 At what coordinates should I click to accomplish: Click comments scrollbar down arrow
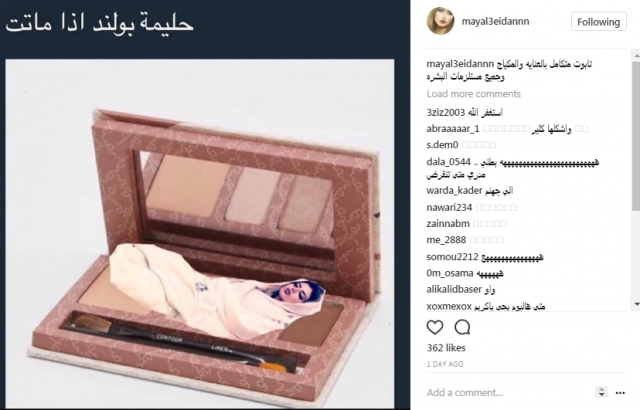[636, 304]
